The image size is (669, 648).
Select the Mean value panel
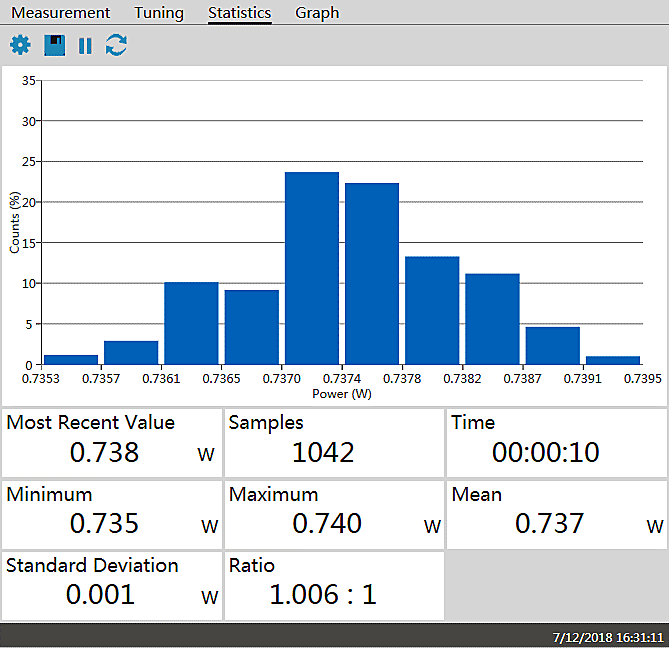click(x=555, y=514)
